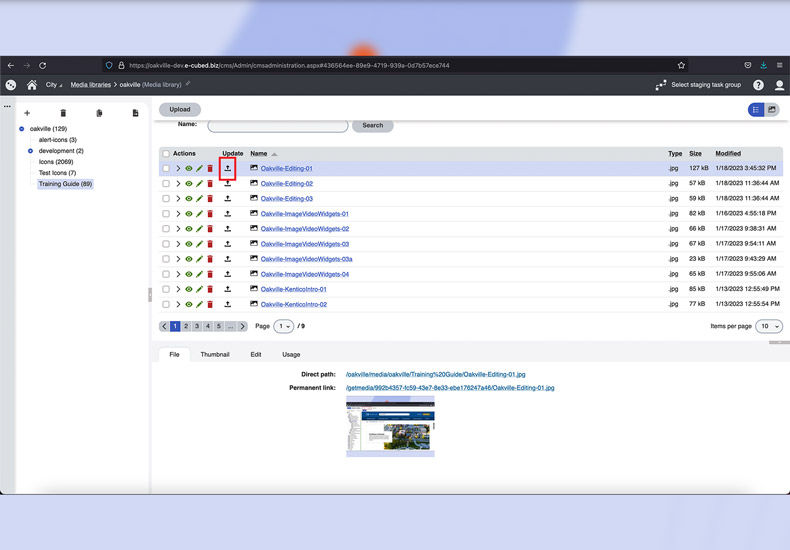Click the Name search input field
The height and width of the screenshot is (550, 790).
point(277,126)
